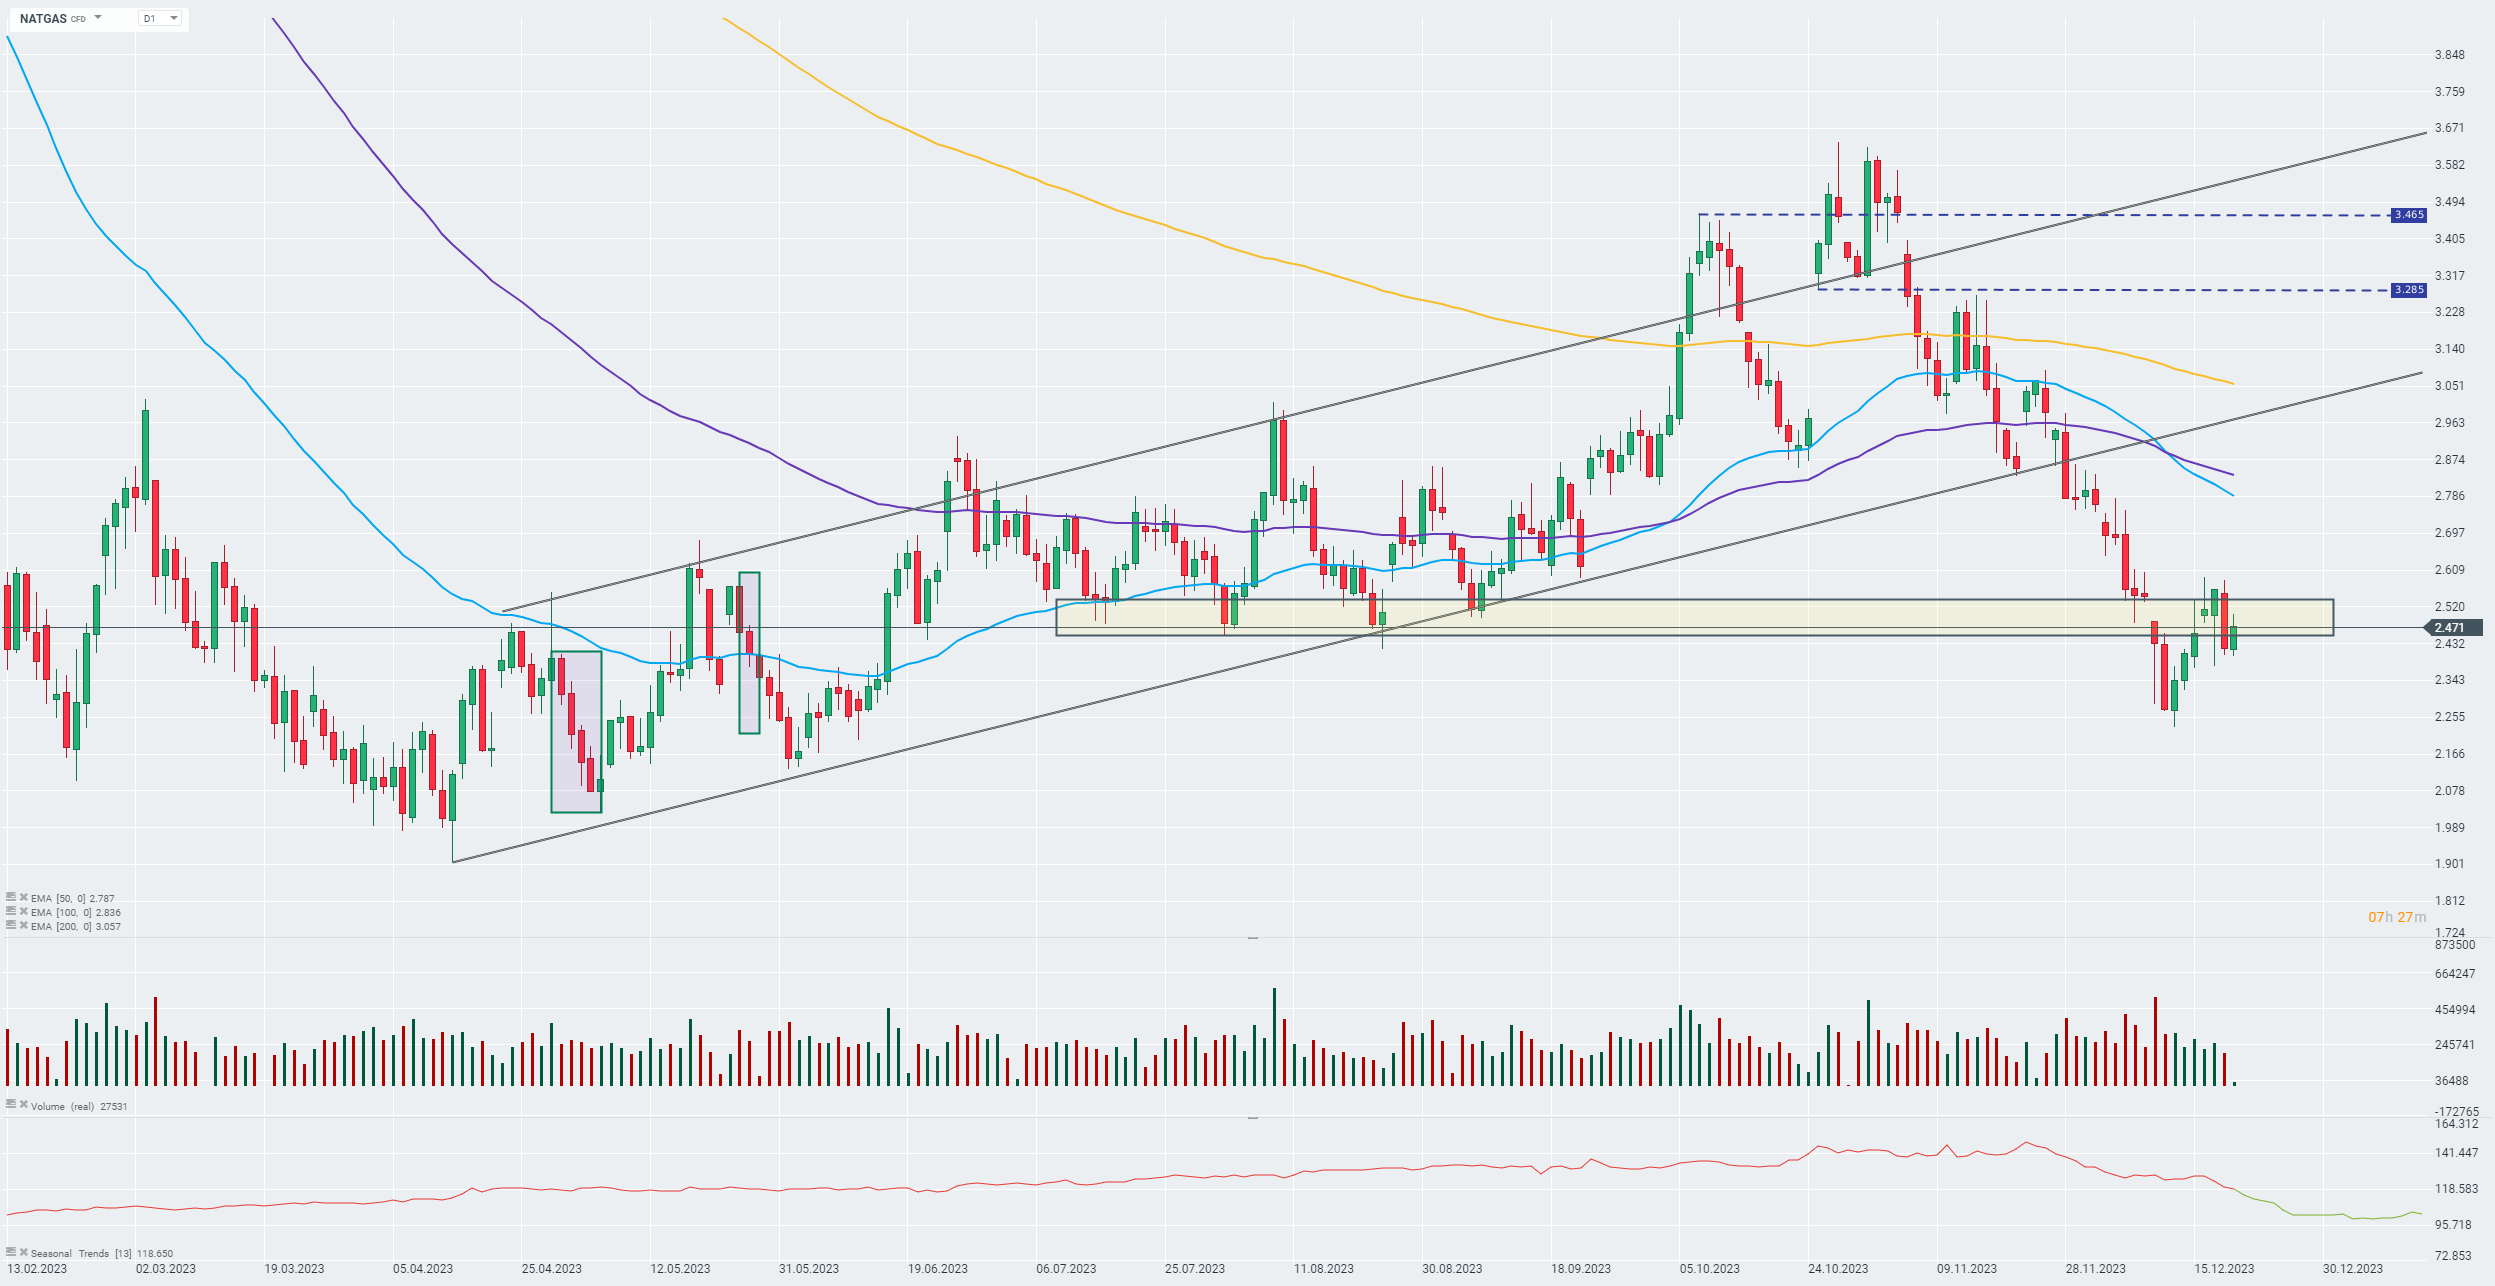
Task: Remove the EMA 200 indicator via X
Action: click(23, 925)
